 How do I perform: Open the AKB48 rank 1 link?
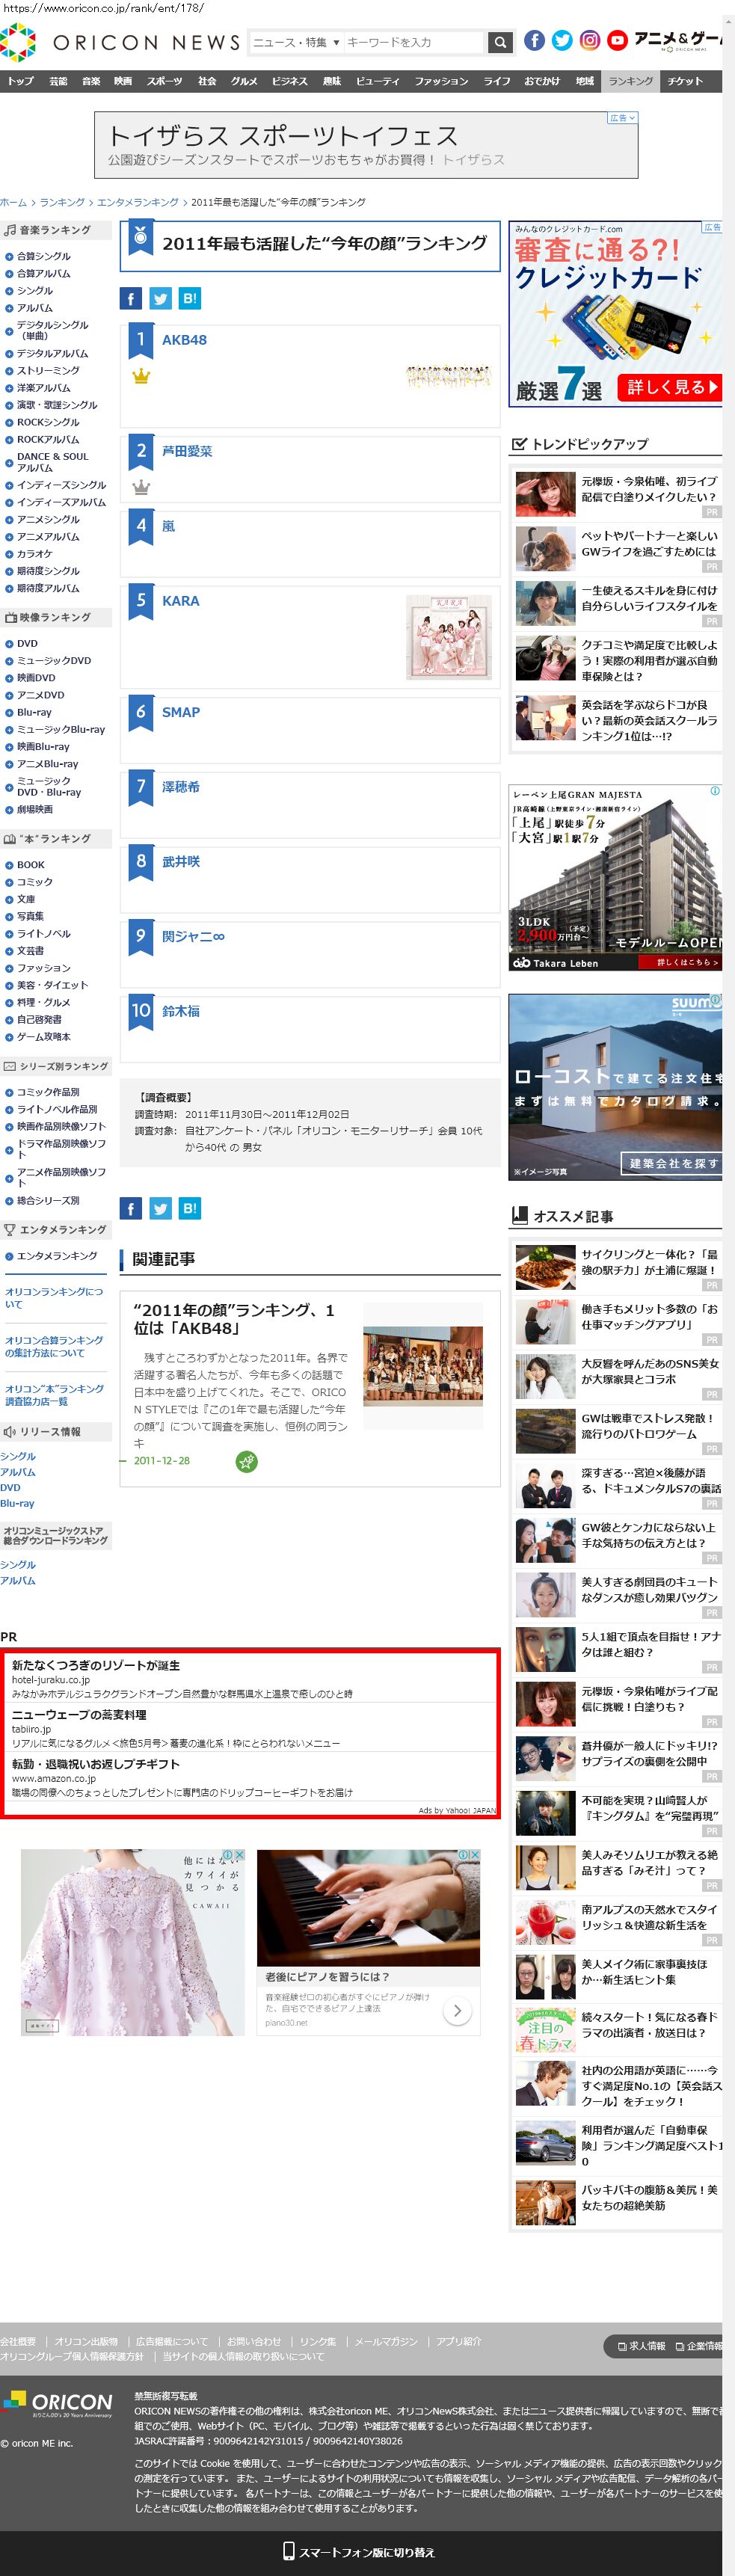click(x=184, y=340)
